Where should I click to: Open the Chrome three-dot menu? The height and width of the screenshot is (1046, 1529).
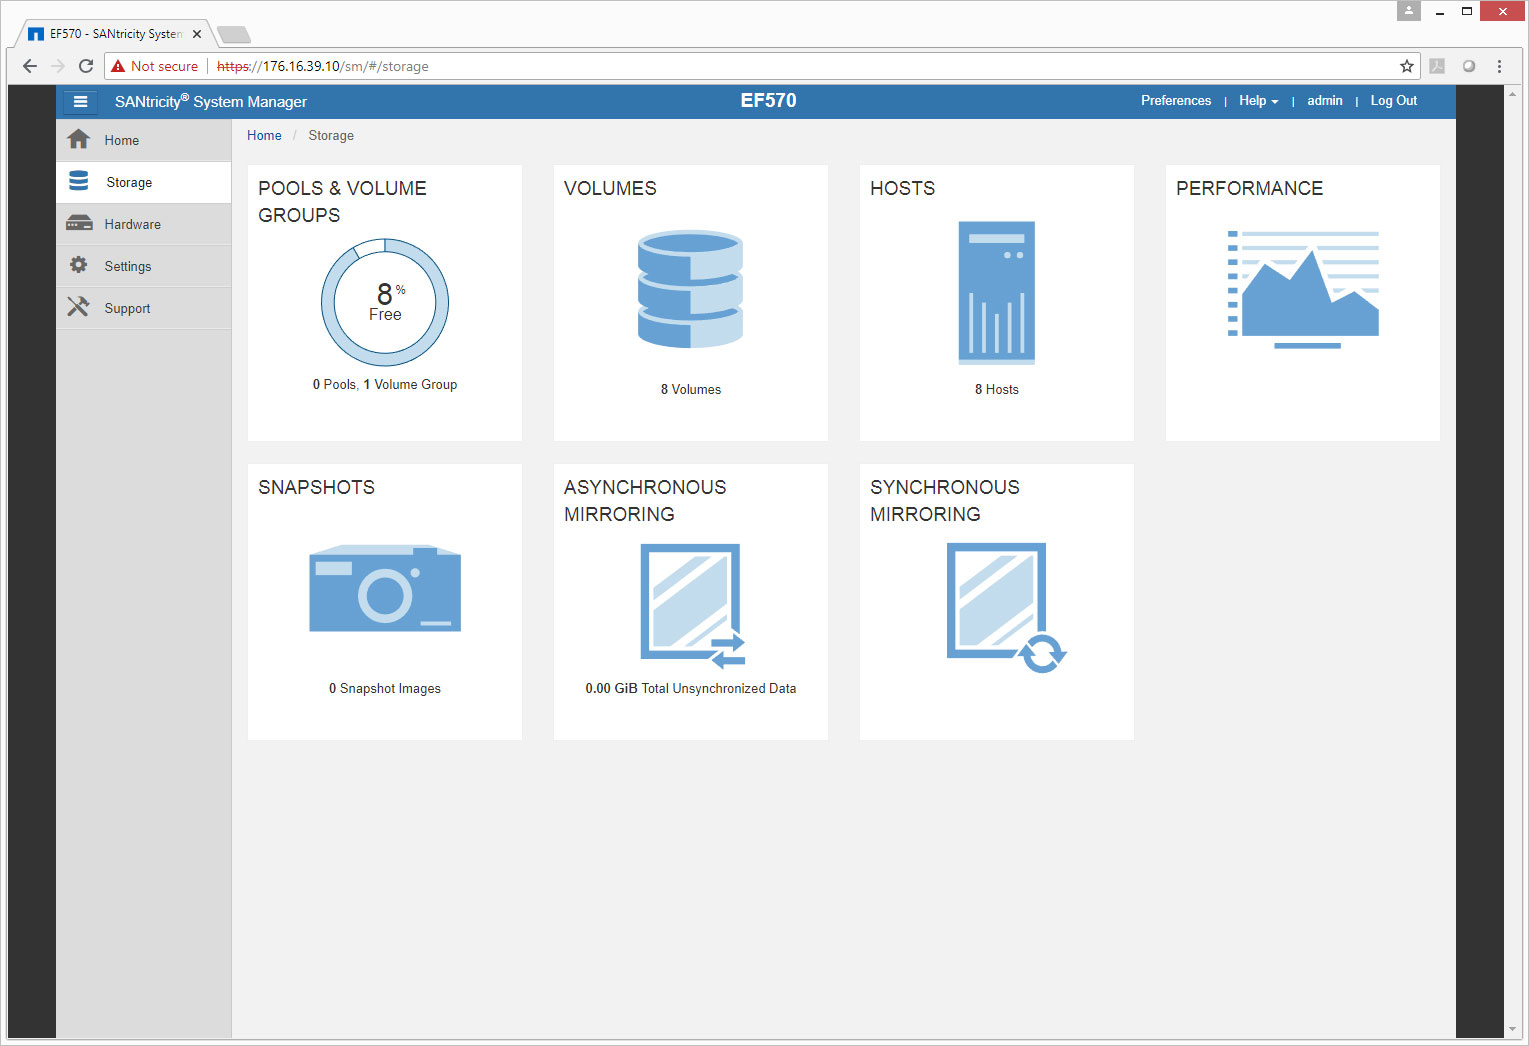click(1499, 66)
